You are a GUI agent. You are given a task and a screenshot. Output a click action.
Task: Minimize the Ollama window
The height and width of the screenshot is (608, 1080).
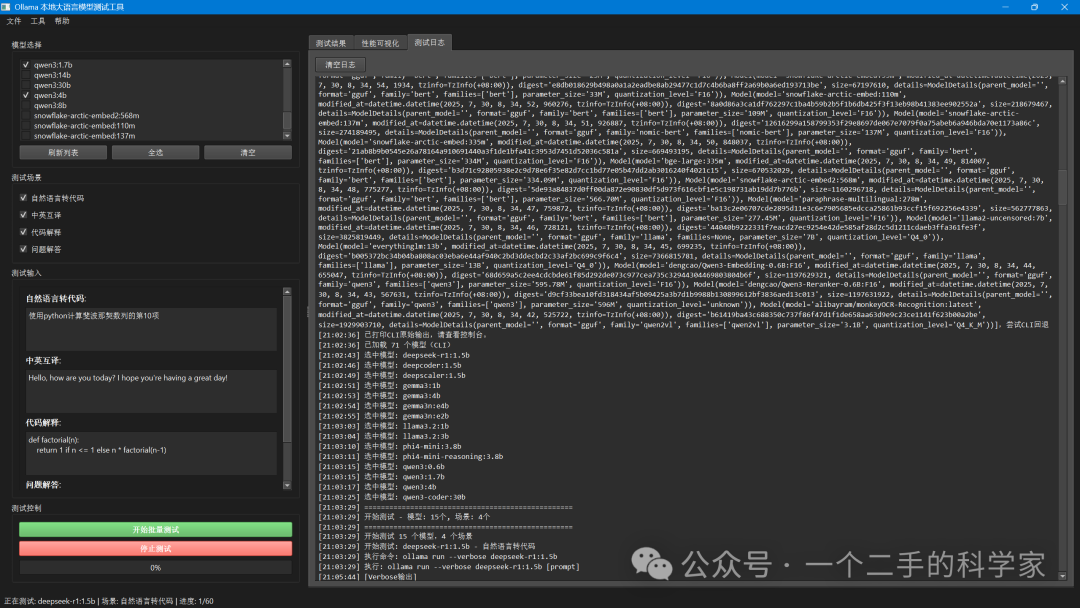point(1005,7)
